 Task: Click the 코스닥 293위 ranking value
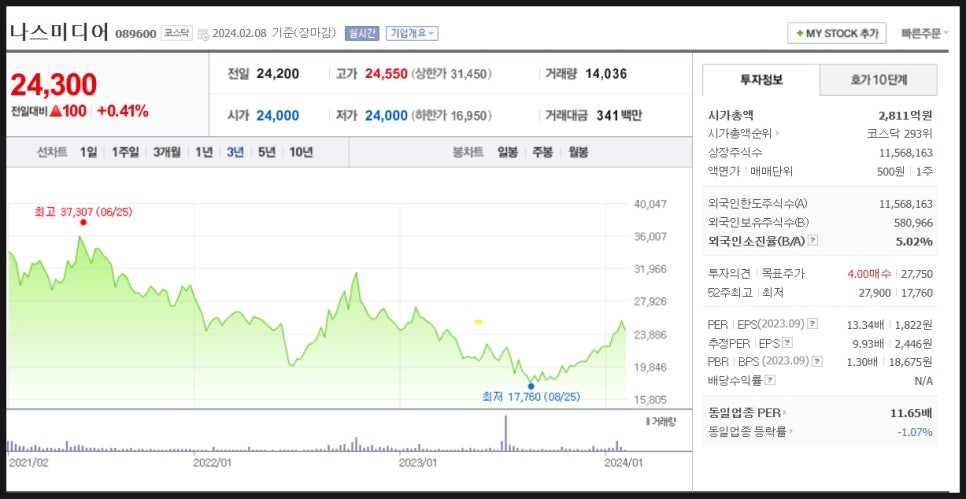point(899,134)
